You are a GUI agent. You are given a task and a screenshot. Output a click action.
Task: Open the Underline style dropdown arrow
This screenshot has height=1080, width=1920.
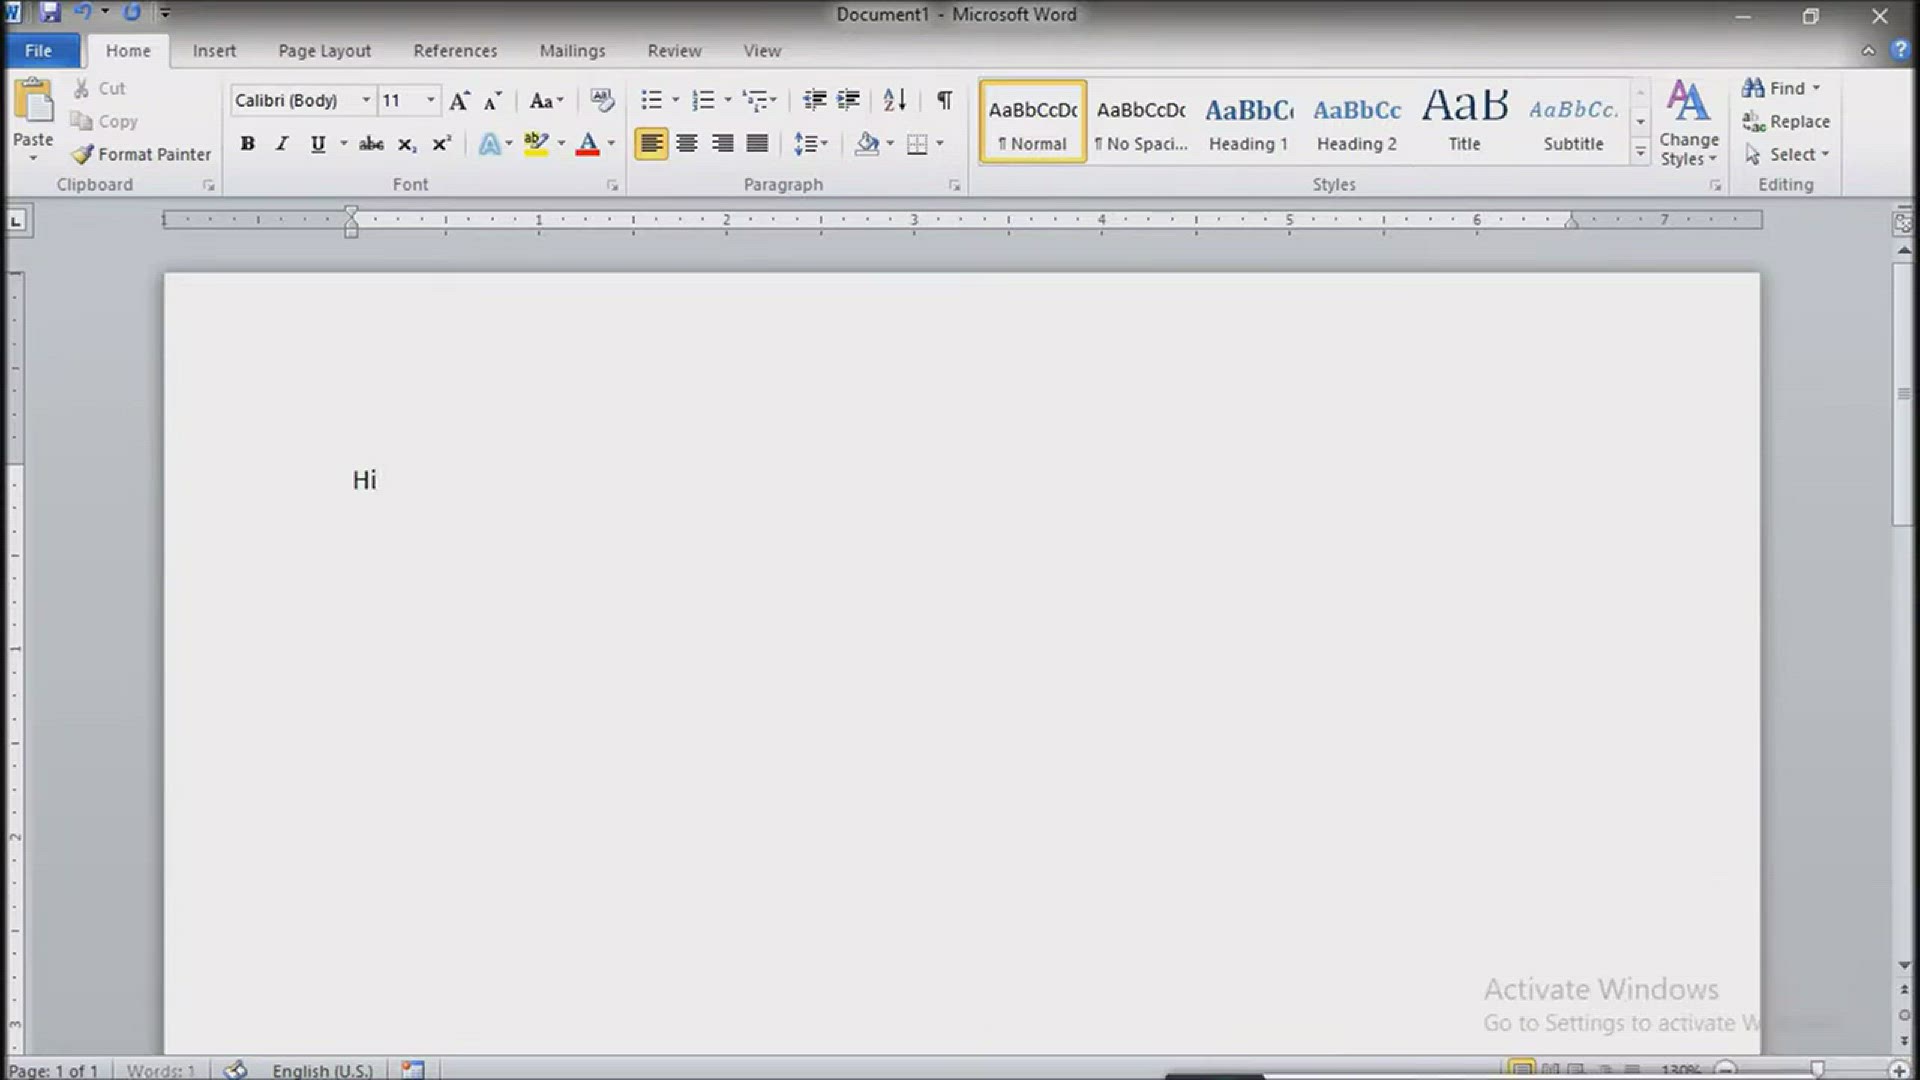[x=343, y=144]
